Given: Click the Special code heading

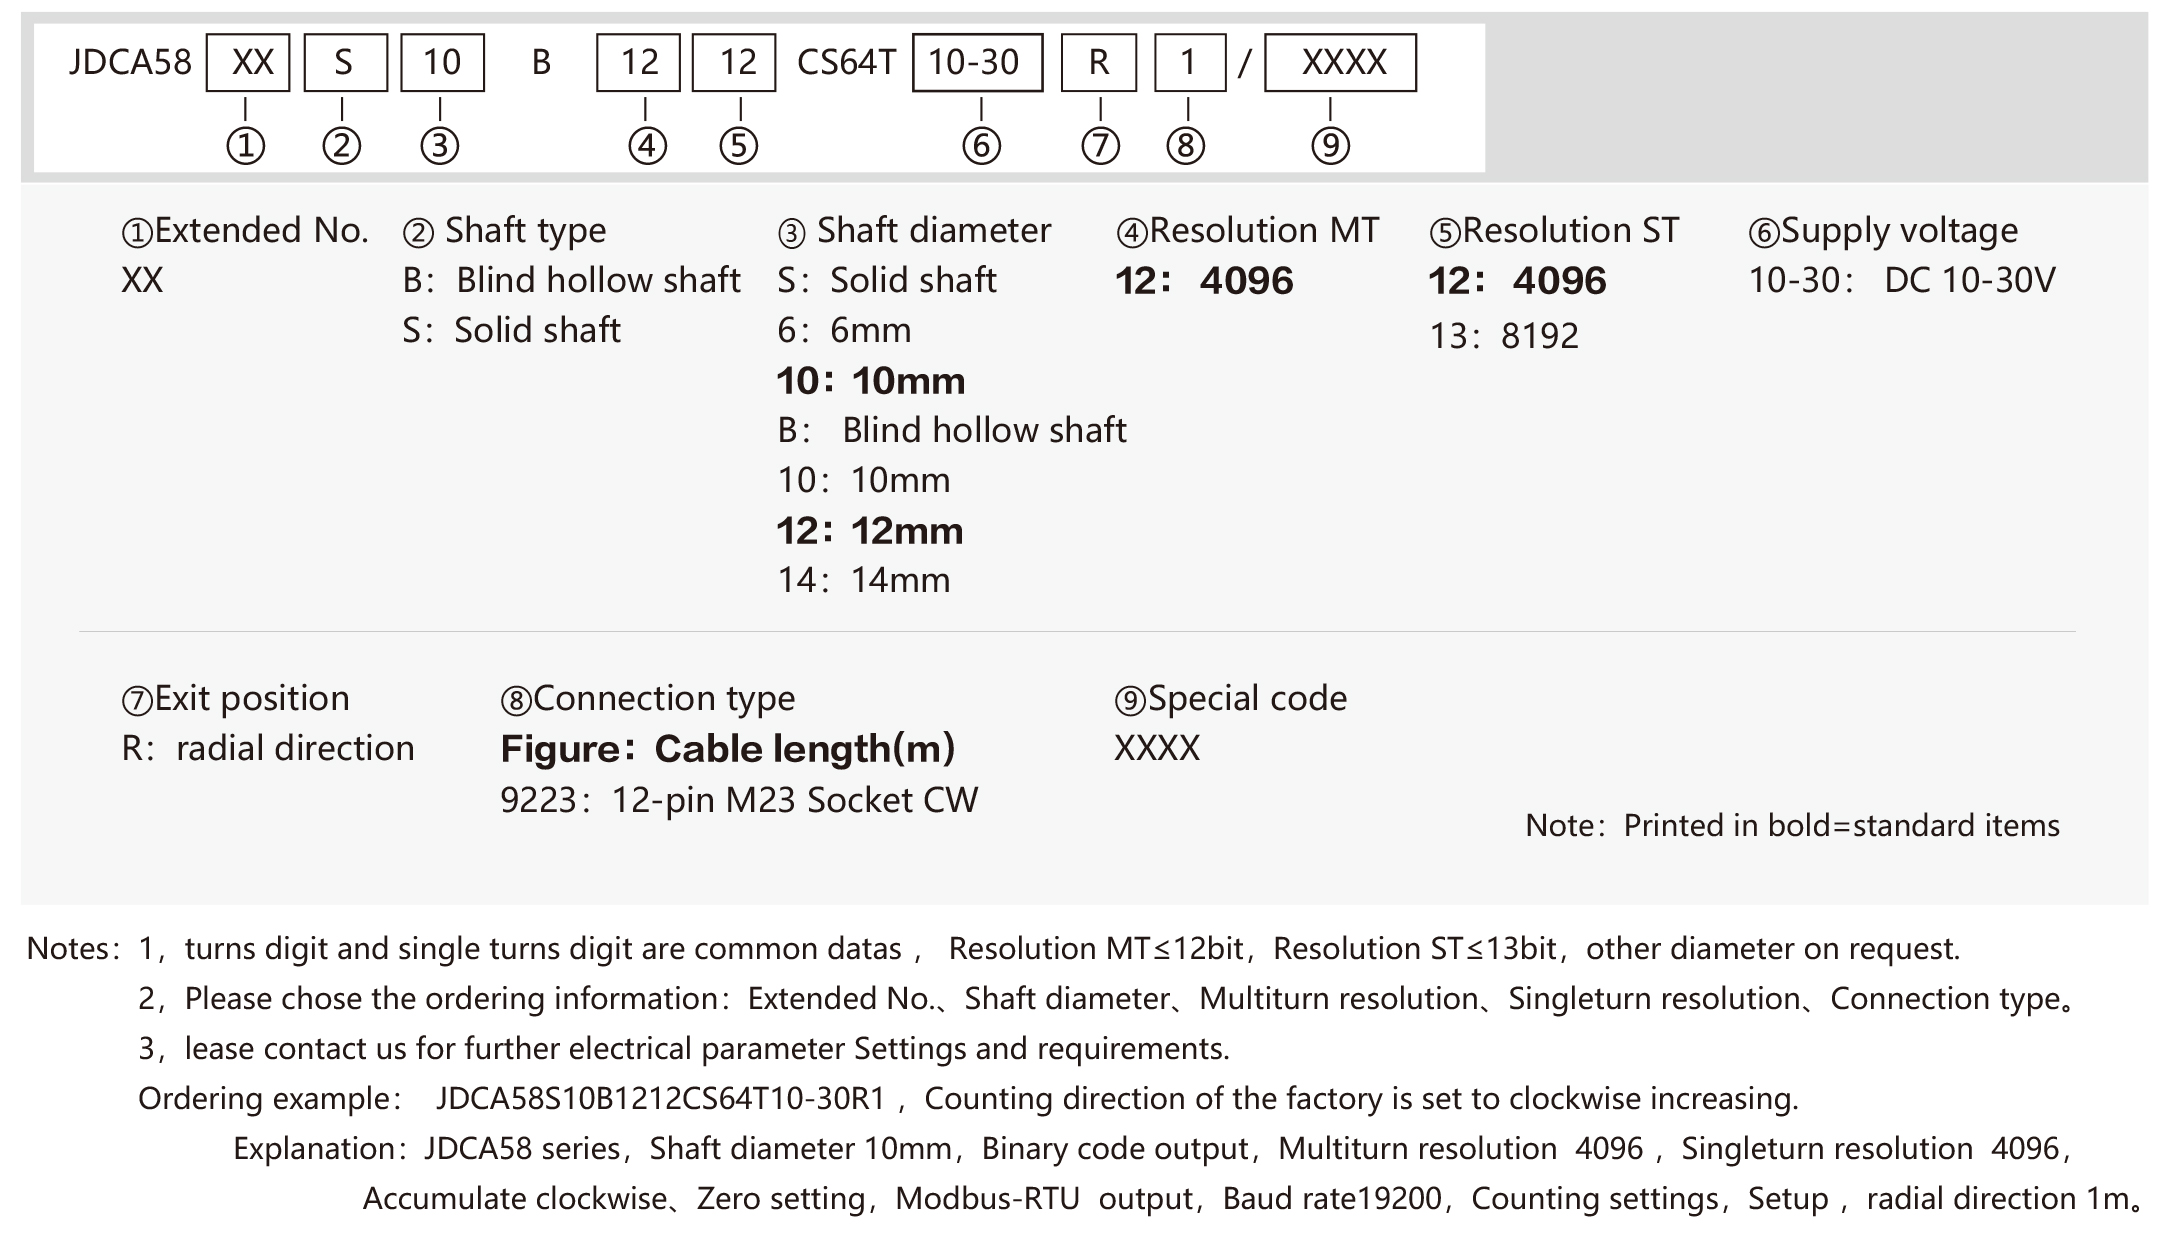Looking at the screenshot, I should [x=1247, y=699].
